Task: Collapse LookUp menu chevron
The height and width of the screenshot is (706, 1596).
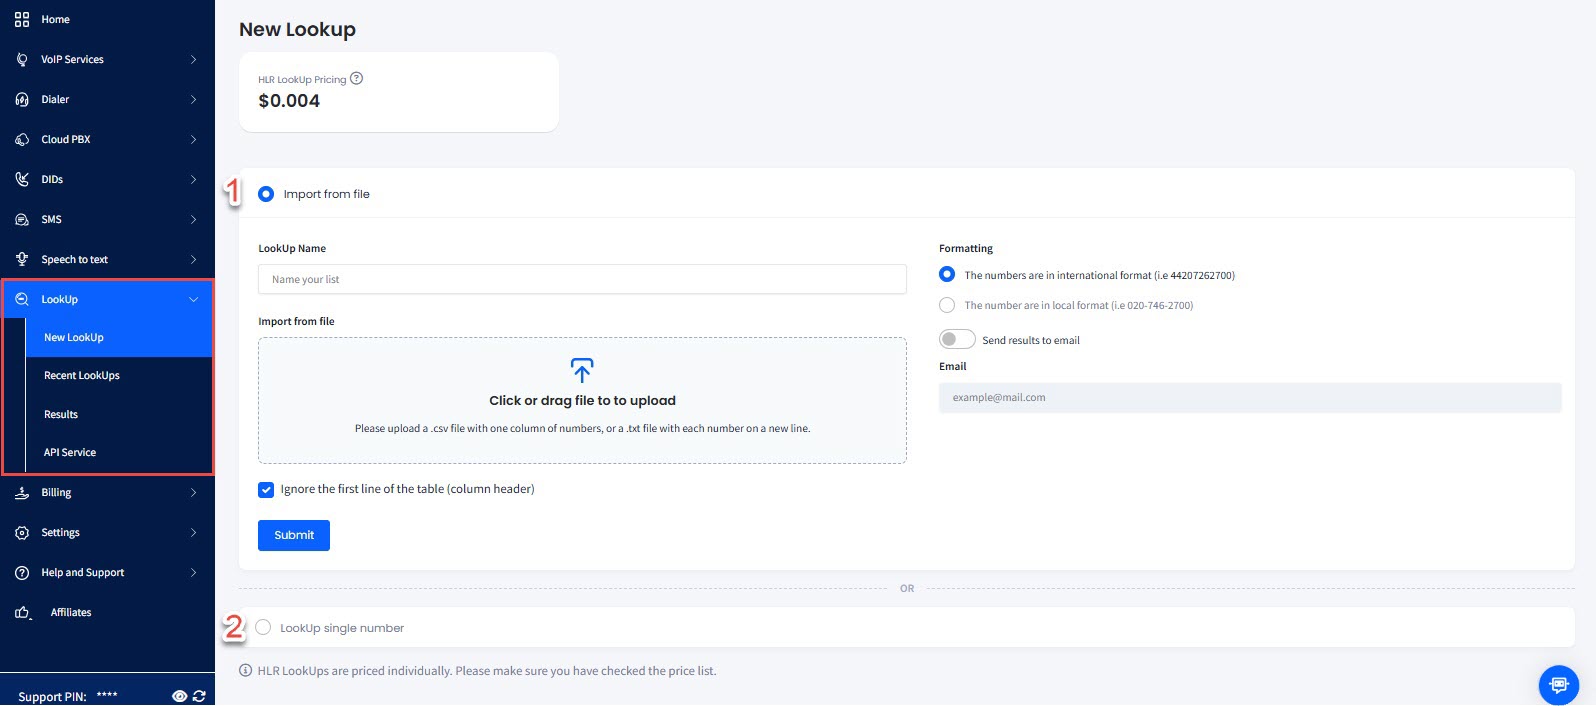Action: 193,299
